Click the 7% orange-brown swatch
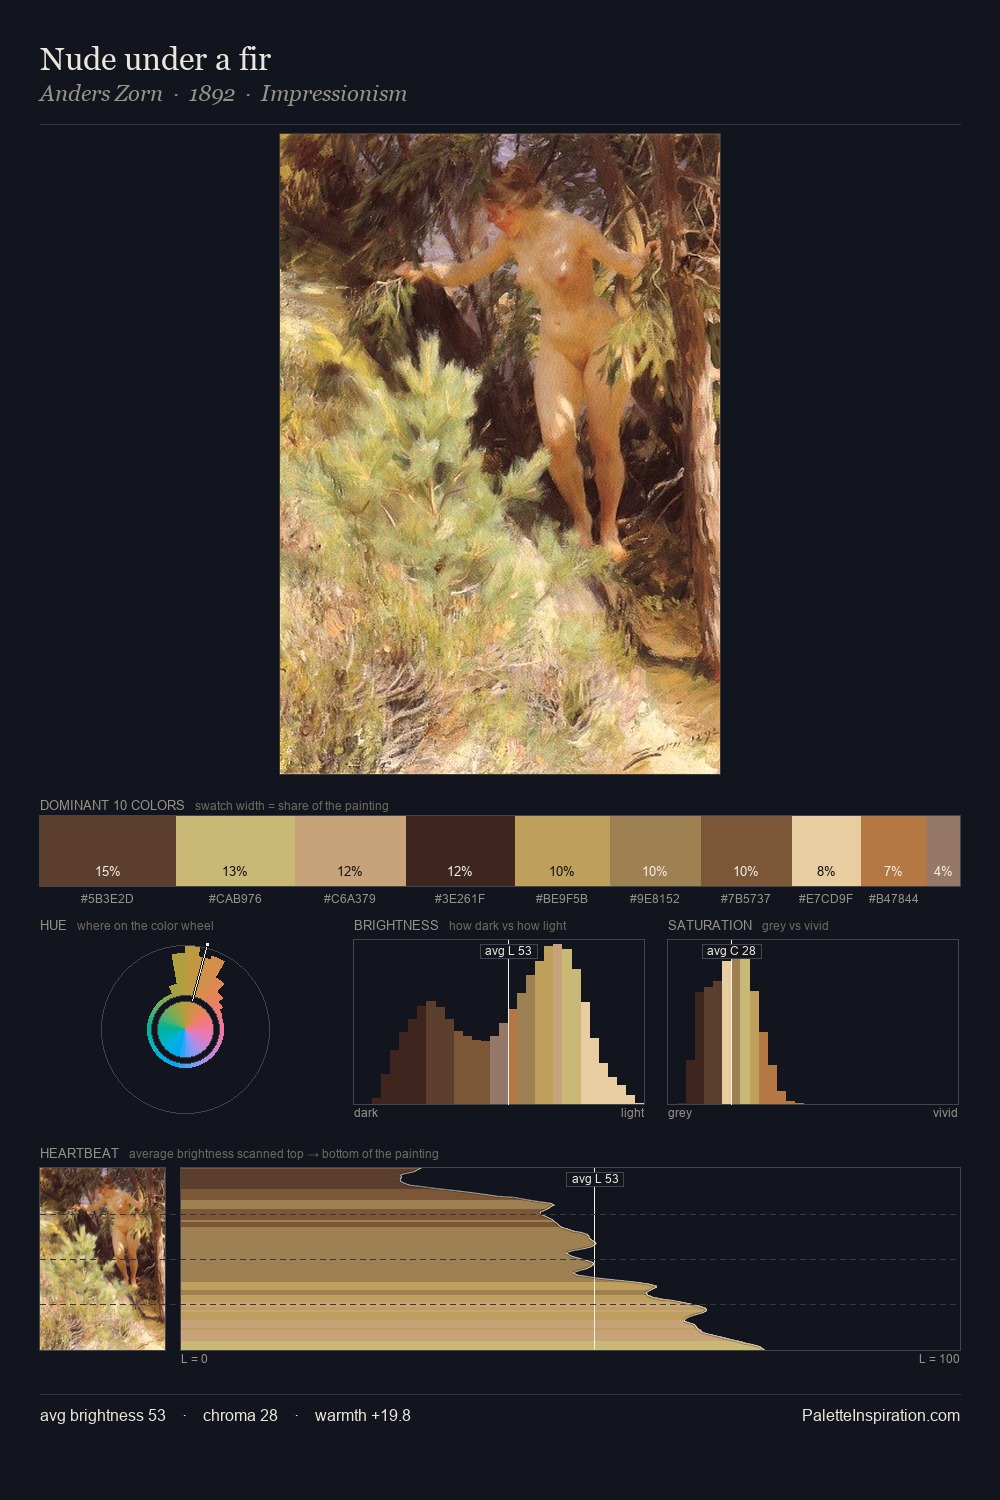The image size is (1000, 1500). pos(893,851)
